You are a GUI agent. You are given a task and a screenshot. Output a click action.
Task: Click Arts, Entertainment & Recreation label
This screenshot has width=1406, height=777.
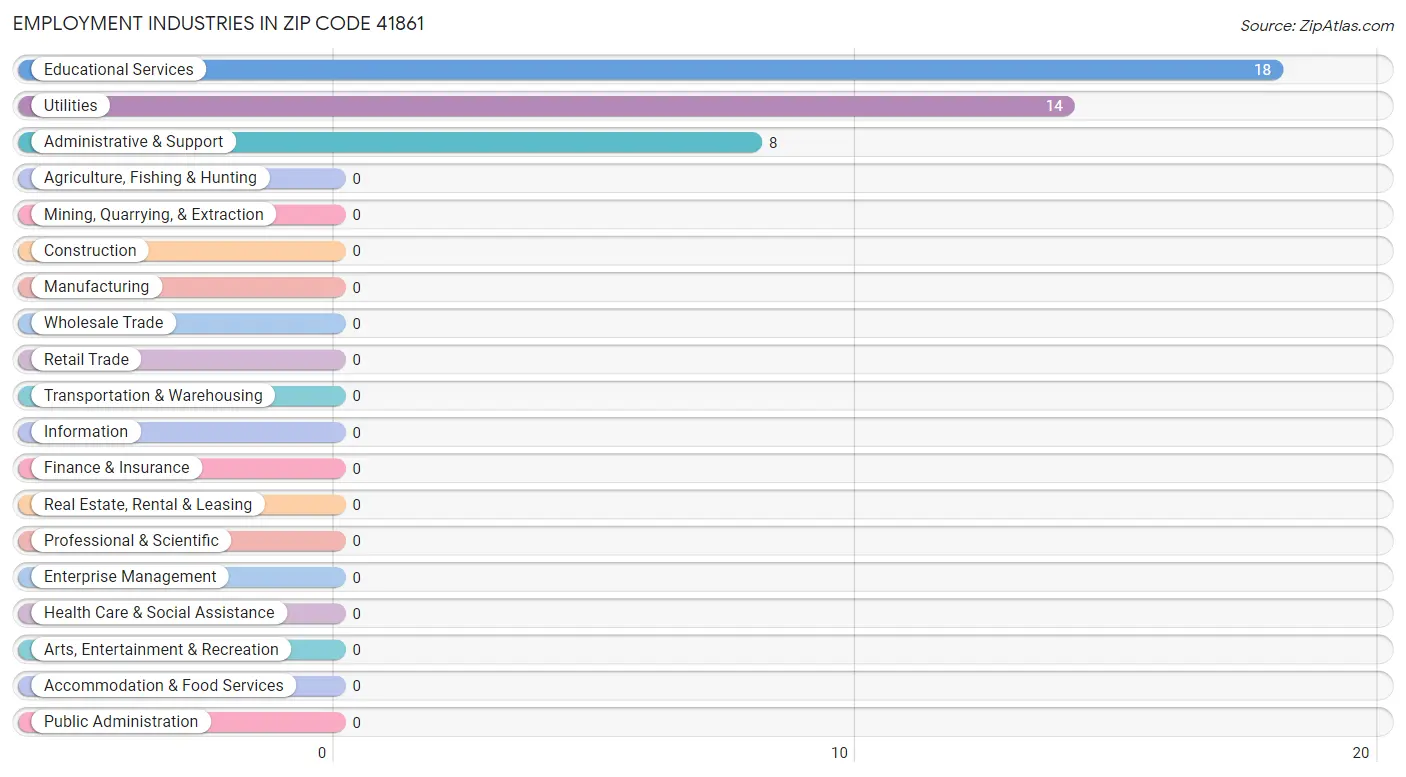(161, 649)
